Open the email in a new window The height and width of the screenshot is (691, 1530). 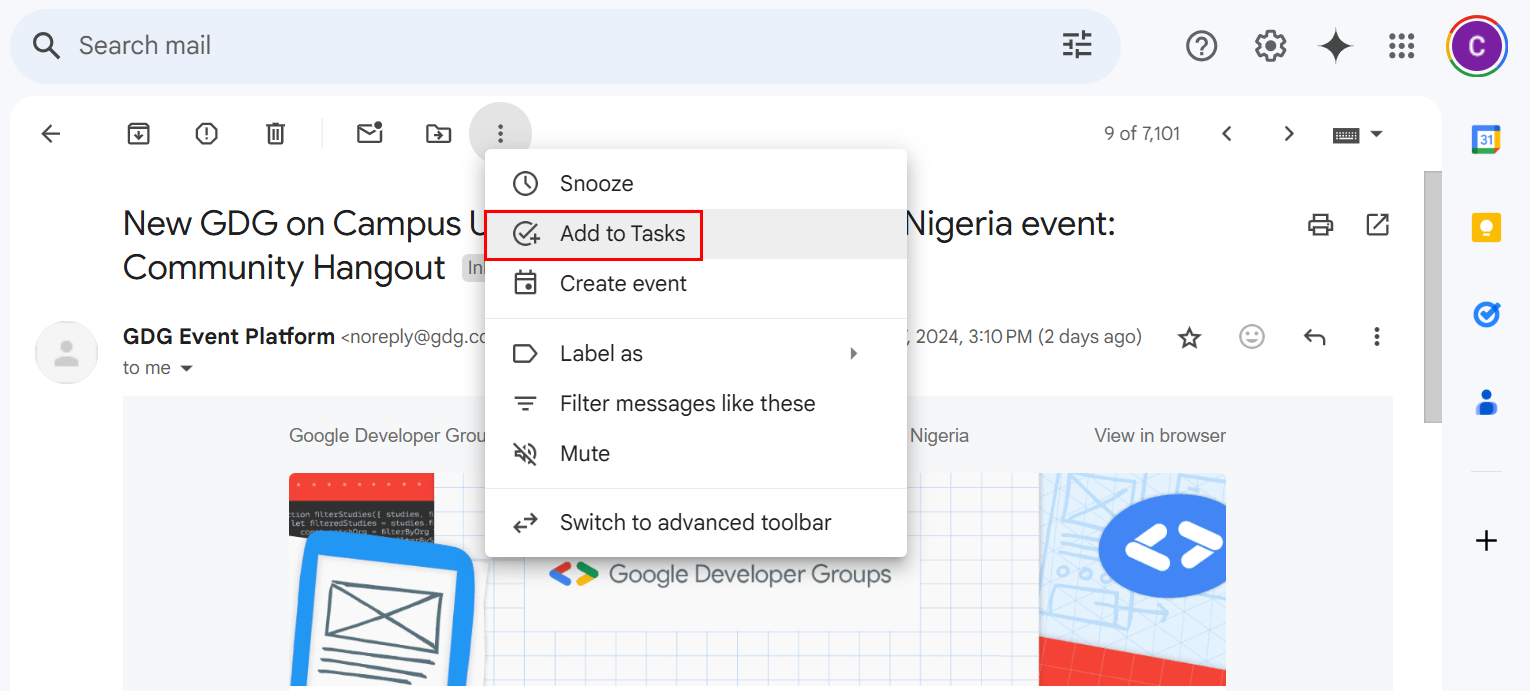[1377, 225]
